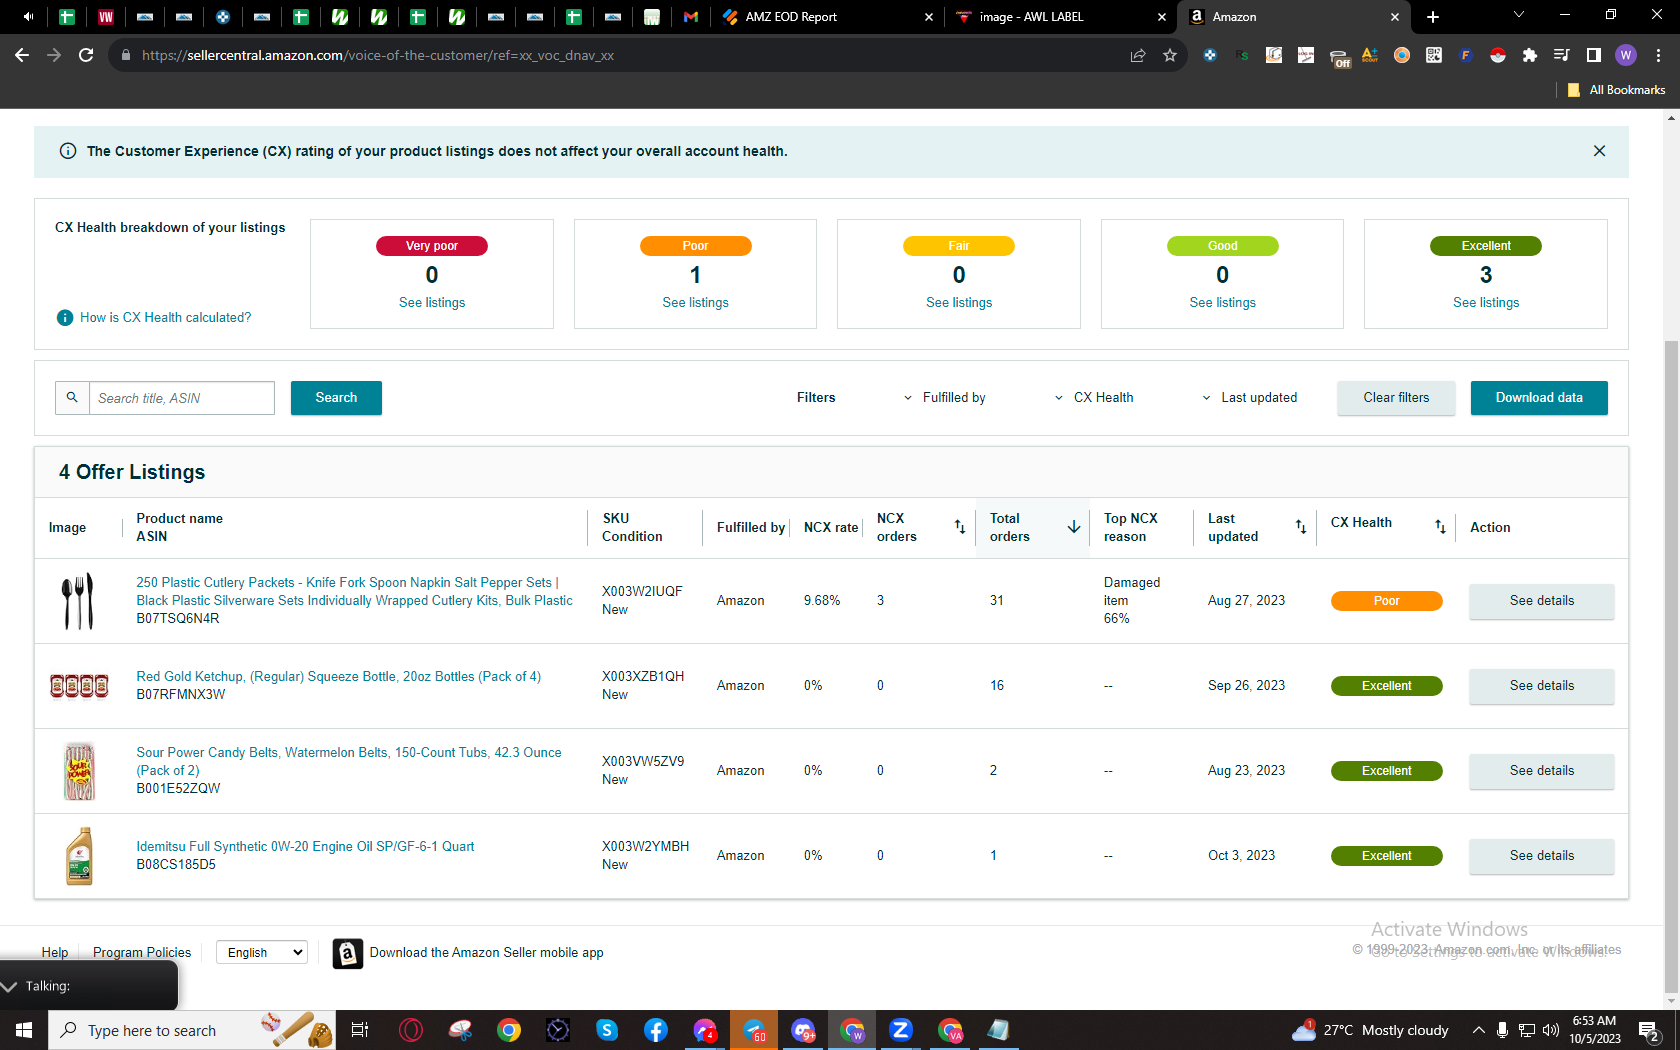Click the Search button
The width and height of the screenshot is (1680, 1050).
click(336, 398)
